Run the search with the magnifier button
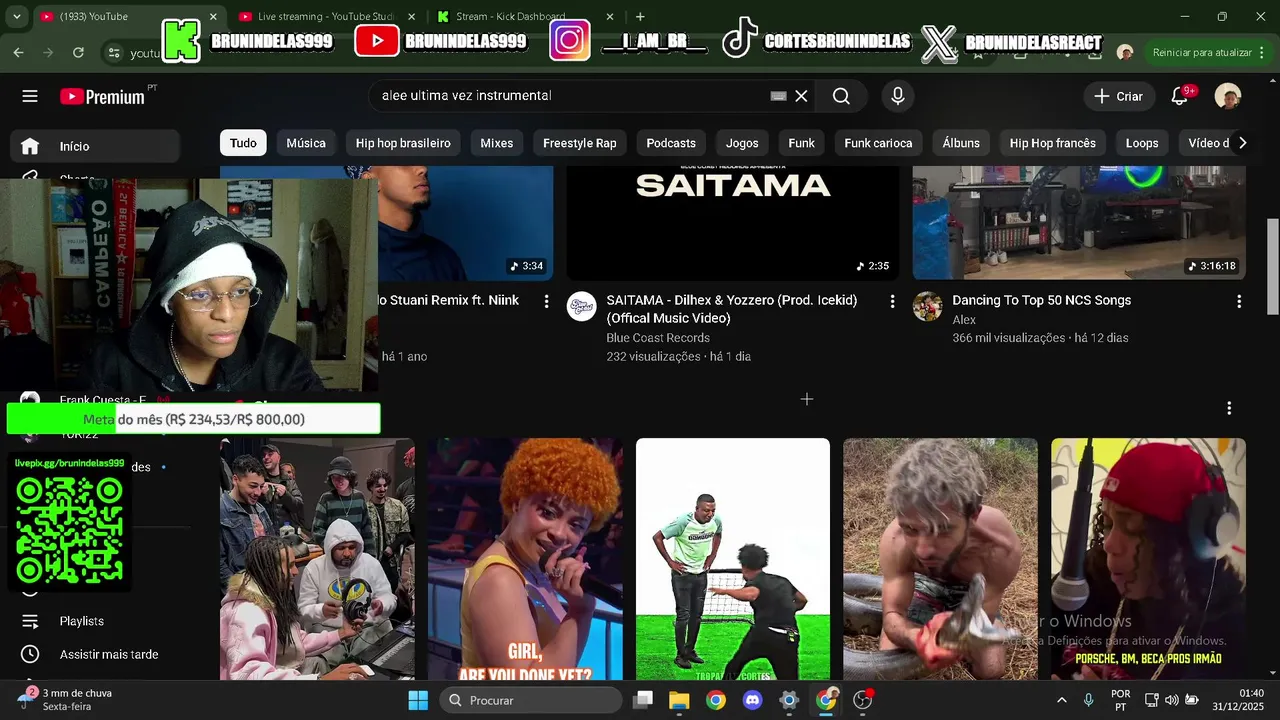The width and height of the screenshot is (1280, 720). click(x=841, y=96)
